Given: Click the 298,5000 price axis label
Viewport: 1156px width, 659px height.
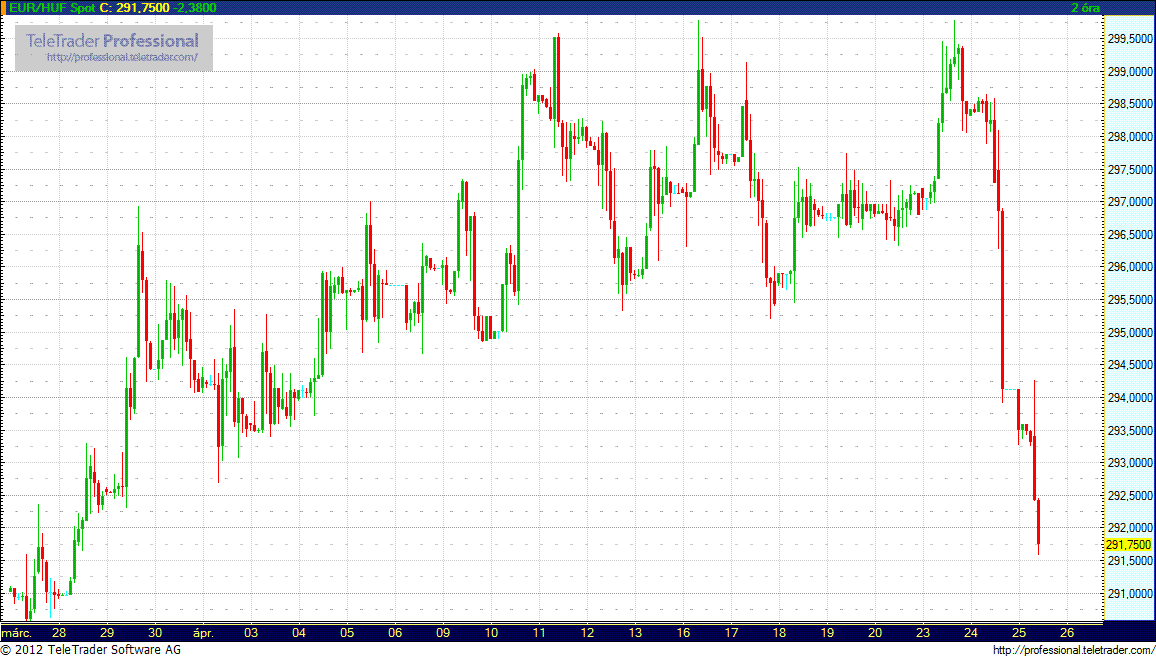Looking at the screenshot, I should [x=1131, y=105].
